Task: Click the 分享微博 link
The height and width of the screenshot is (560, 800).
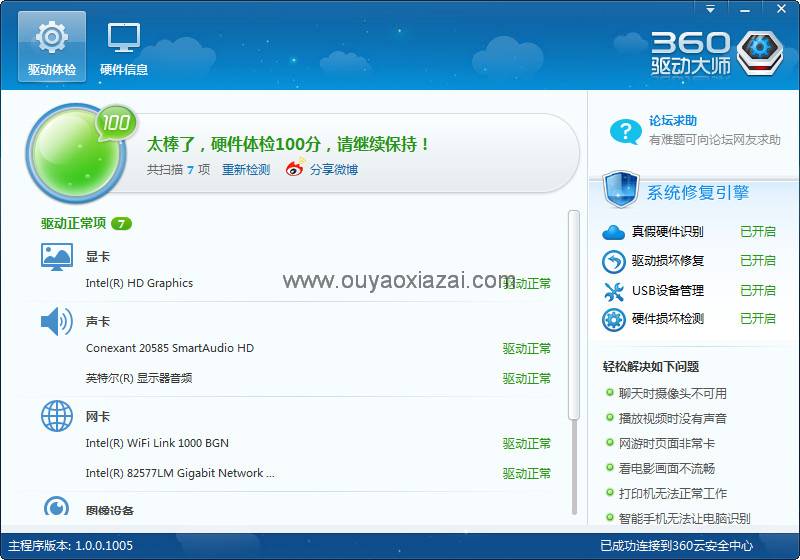Action: coord(334,169)
